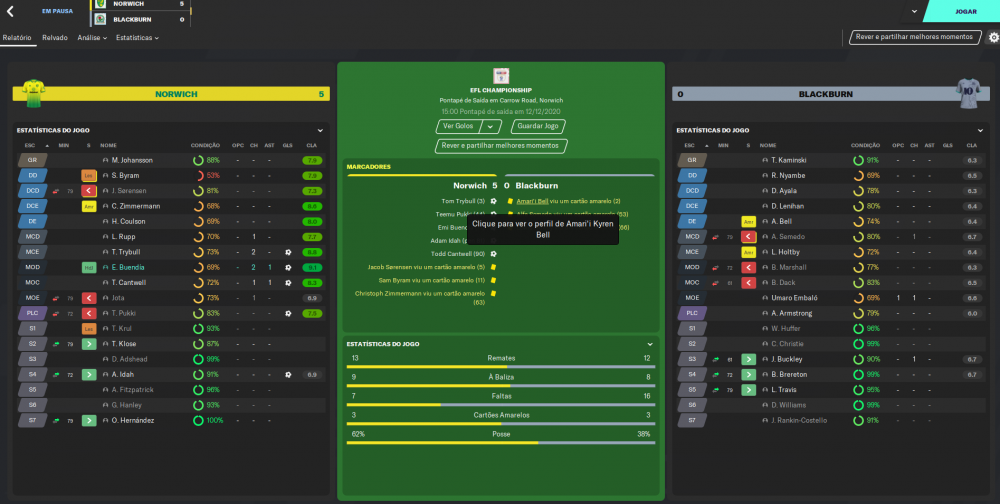Click E. Buendía's green status badge
This screenshot has width=1000, height=504.
(89, 267)
